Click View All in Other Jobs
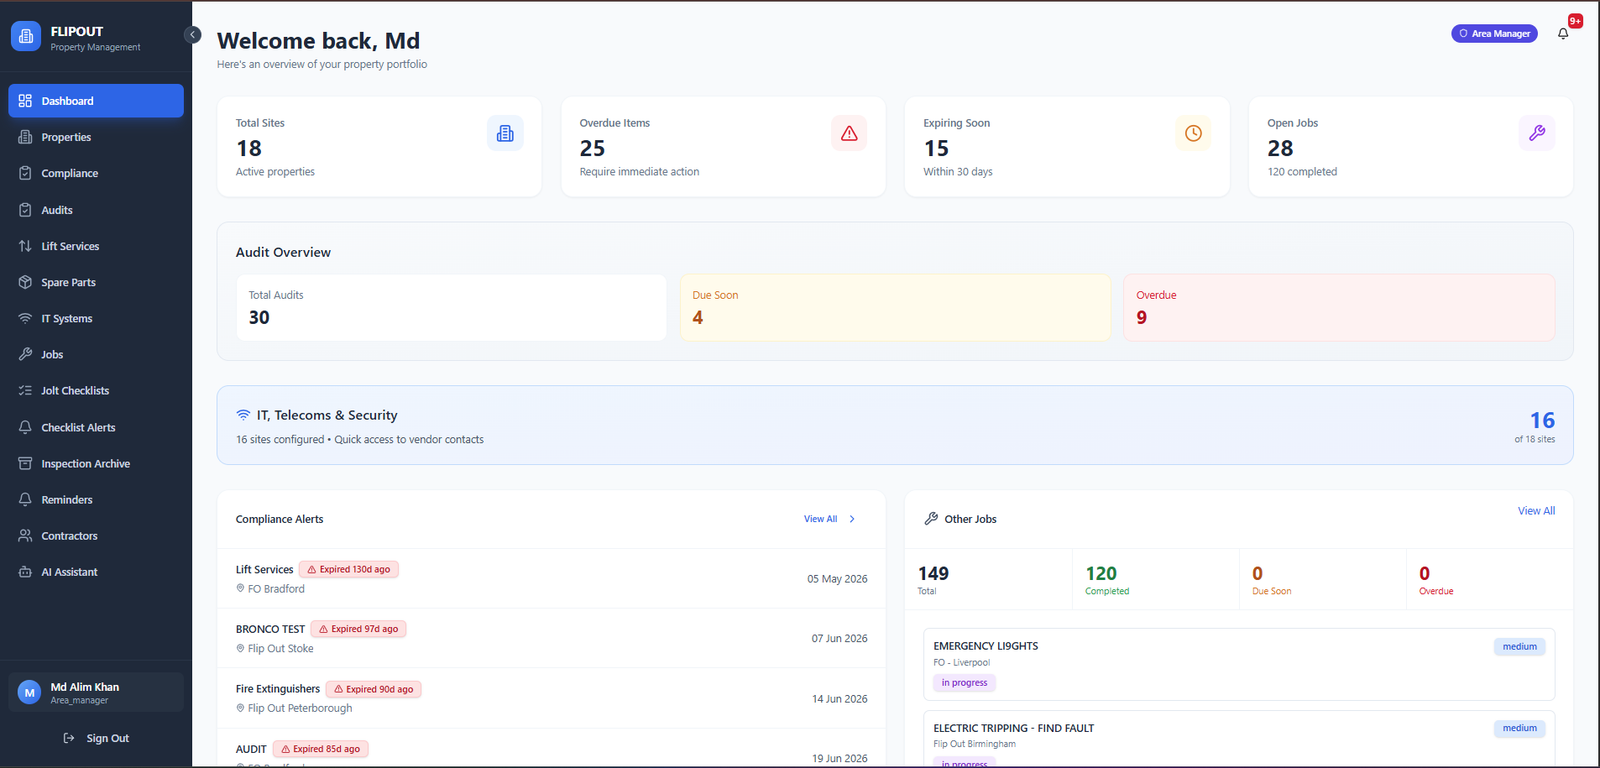This screenshot has height=768, width=1600. [x=1536, y=511]
